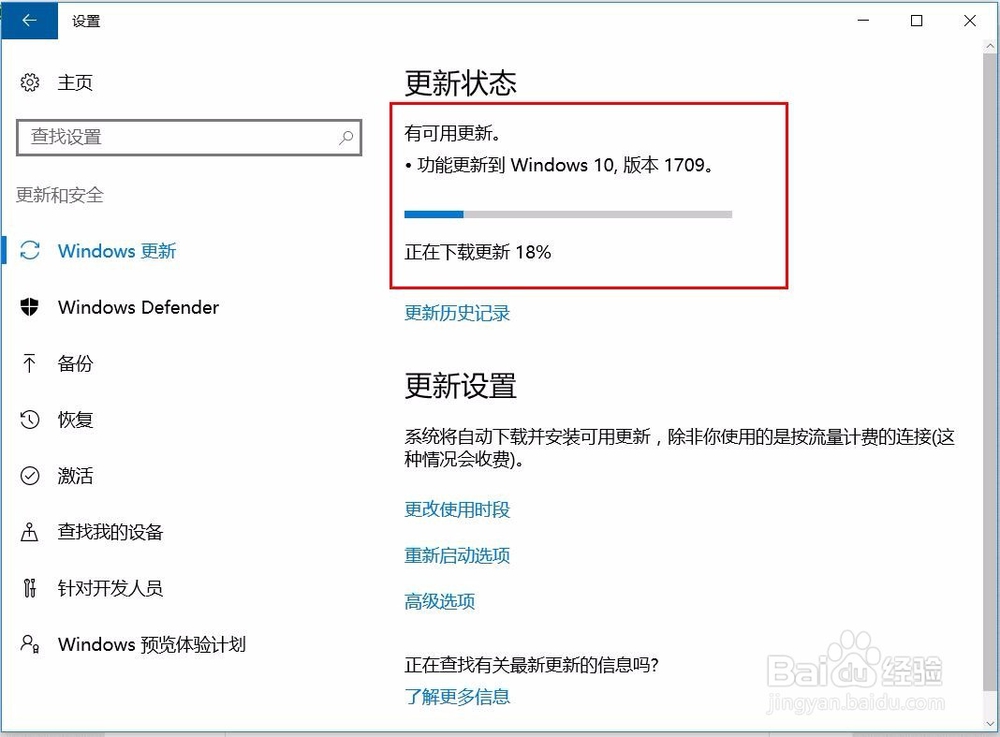Viewport: 1000px width, 737px height.
Task: Click the back arrow in the title bar
Action: pyautogui.click(x=29, y=20)
